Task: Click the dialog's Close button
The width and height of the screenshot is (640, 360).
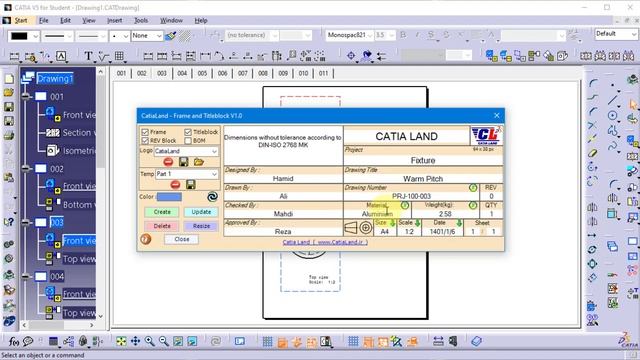Action: pos(182,239)
